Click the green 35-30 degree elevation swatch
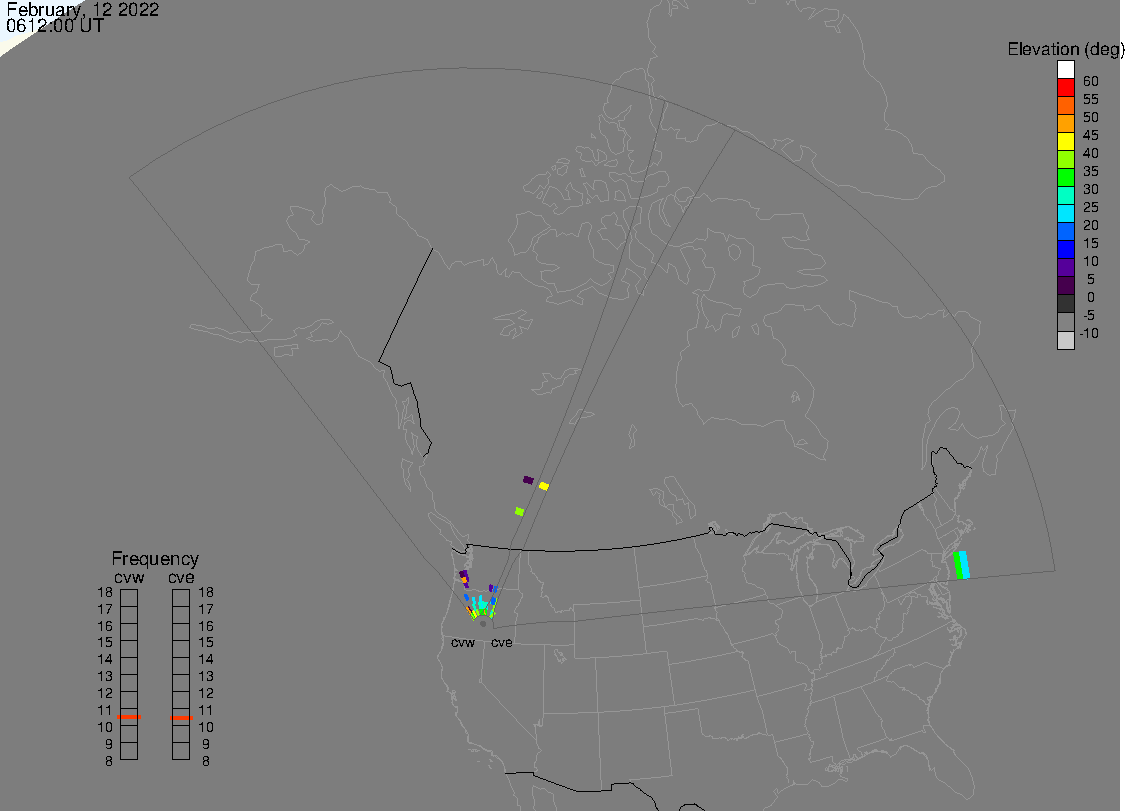The image size is (1125, 811). (x=1065, y=177)
